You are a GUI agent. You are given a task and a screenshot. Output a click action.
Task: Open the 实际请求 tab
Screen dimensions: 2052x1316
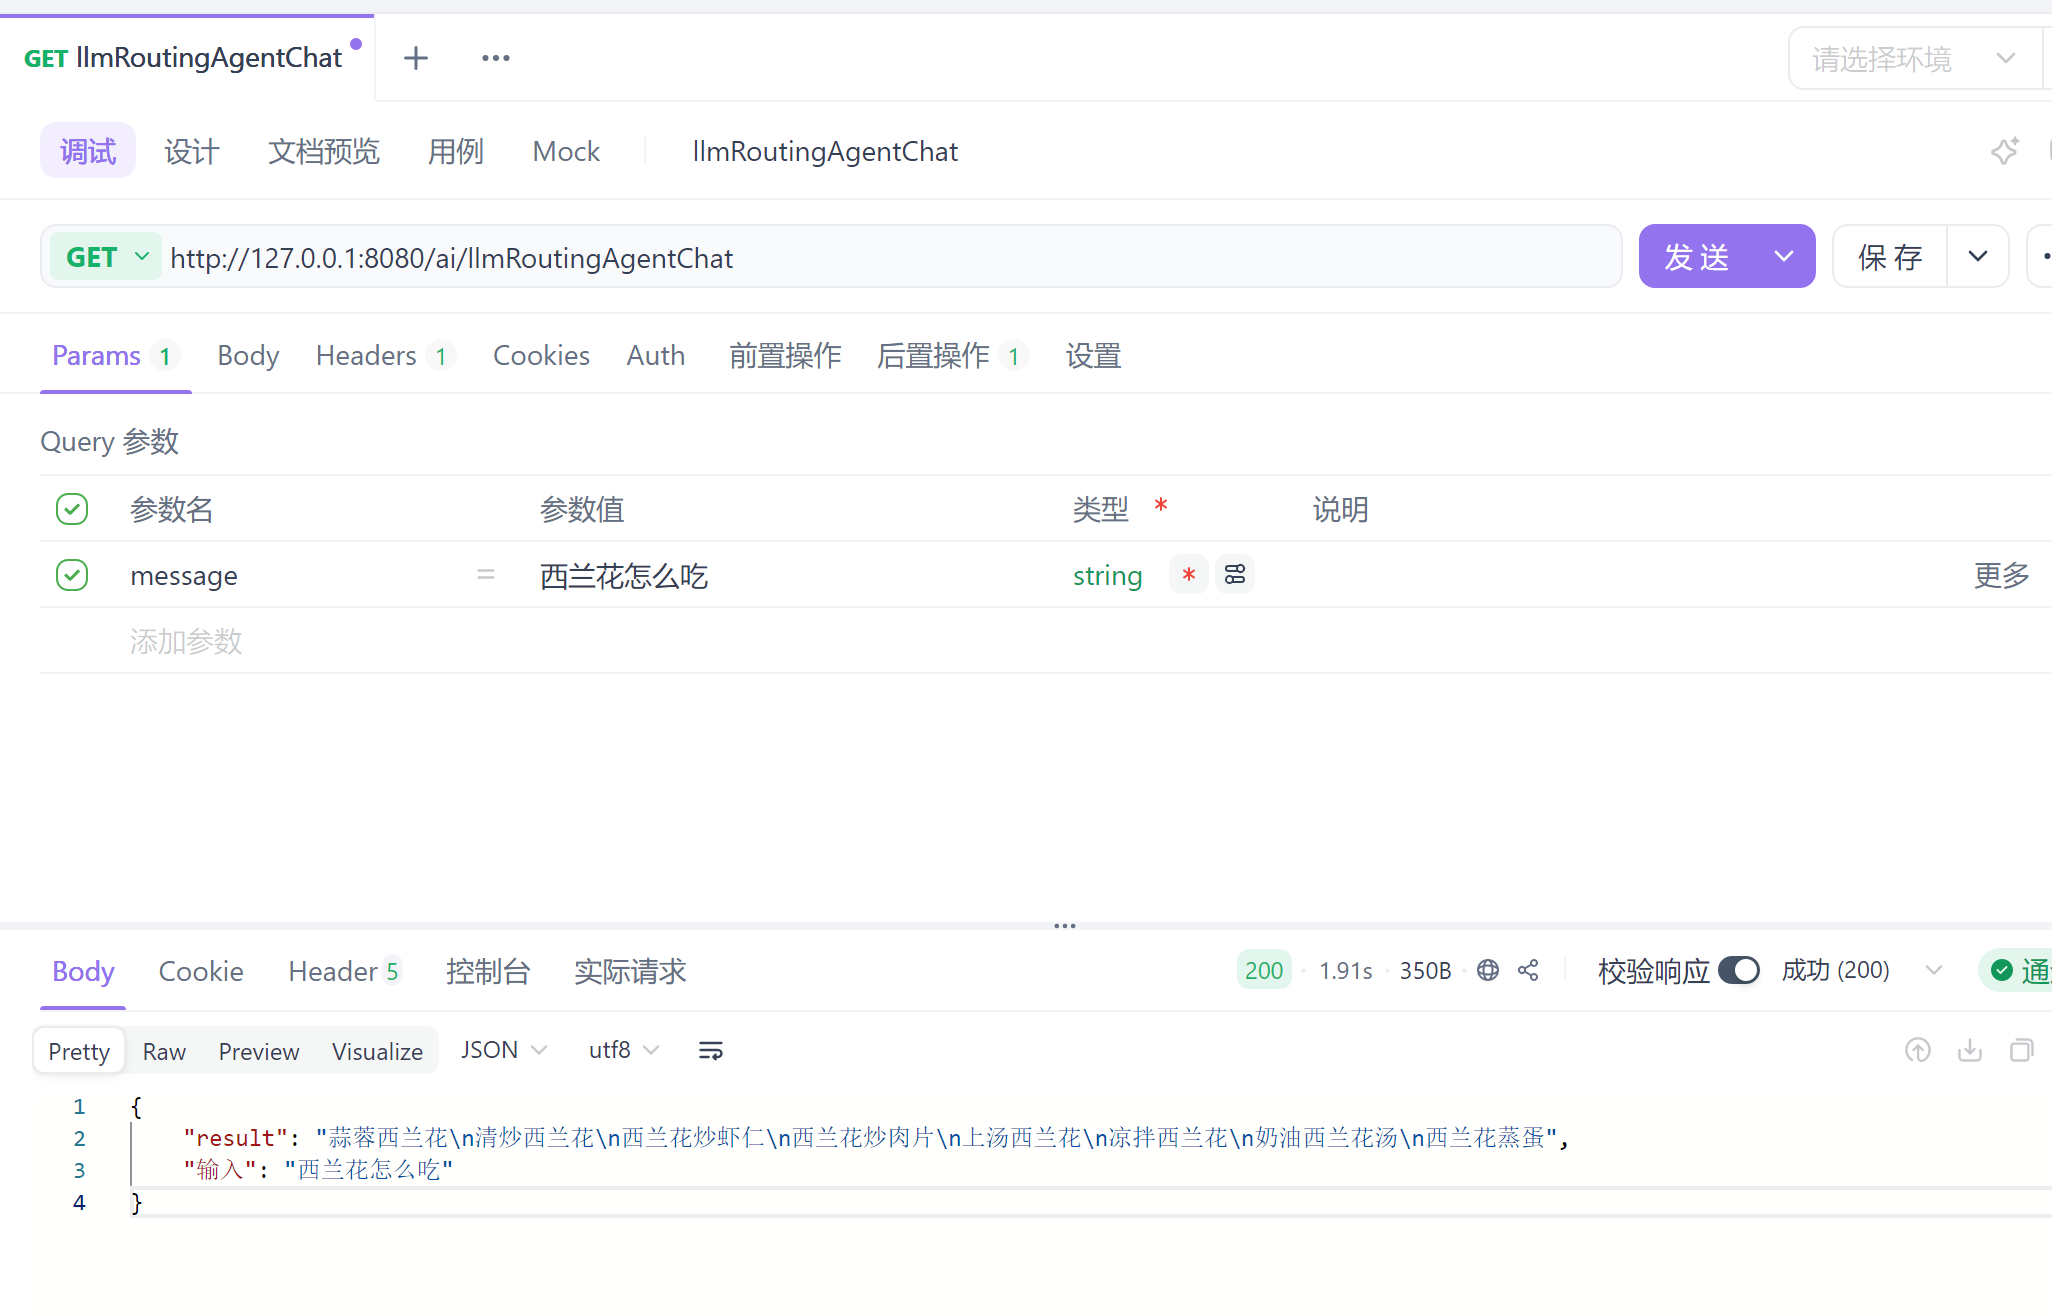[630, 971]
